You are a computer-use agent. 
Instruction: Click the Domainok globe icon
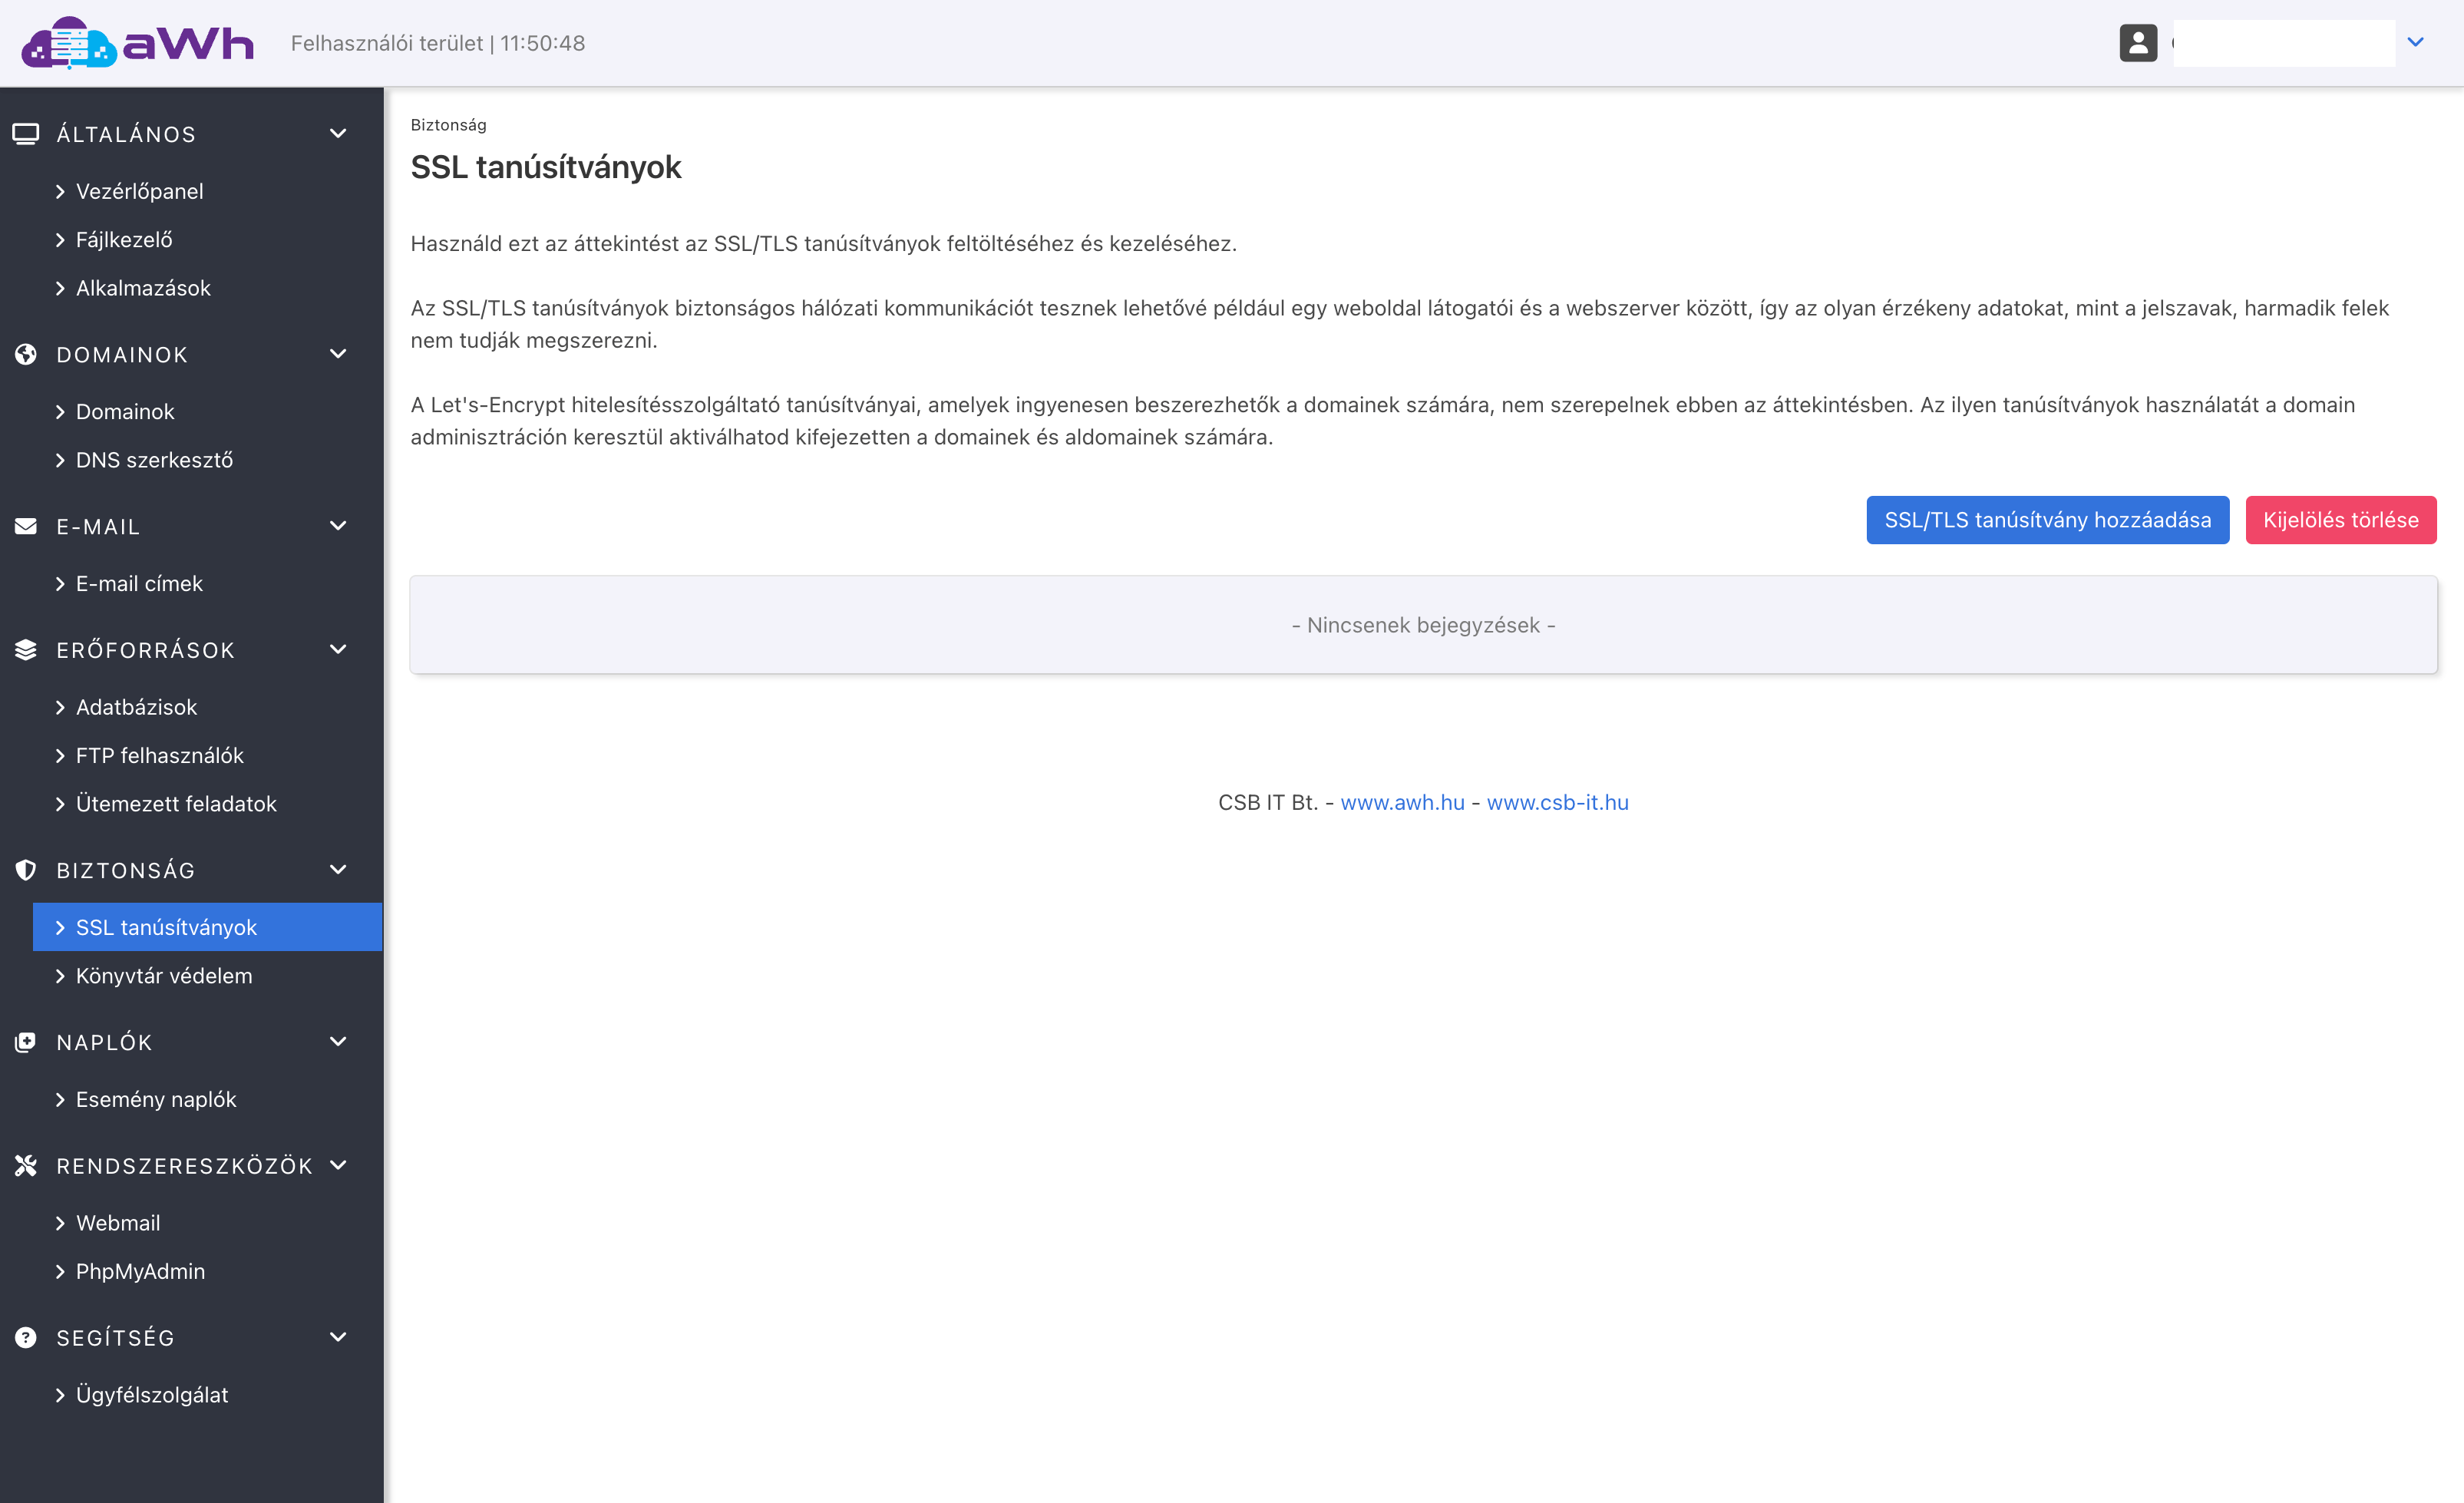coord(26,354)
